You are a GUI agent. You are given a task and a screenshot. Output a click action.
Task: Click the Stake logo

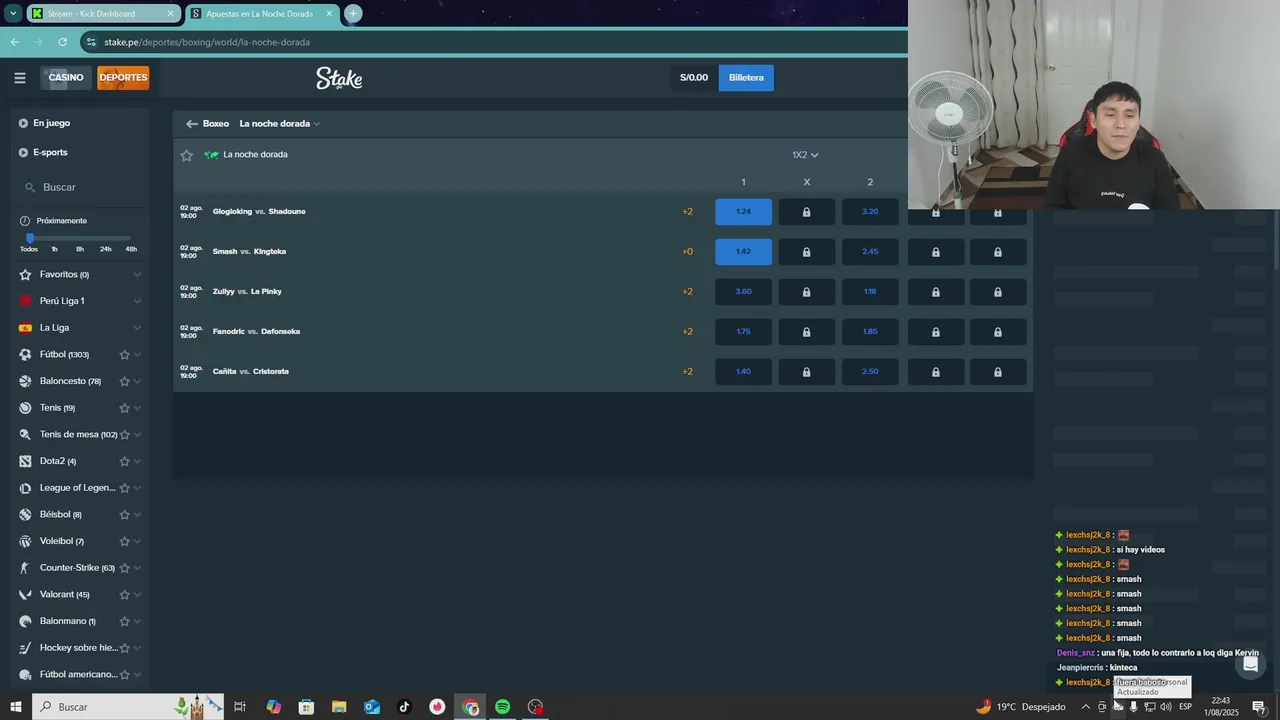(x=339, y=78)
